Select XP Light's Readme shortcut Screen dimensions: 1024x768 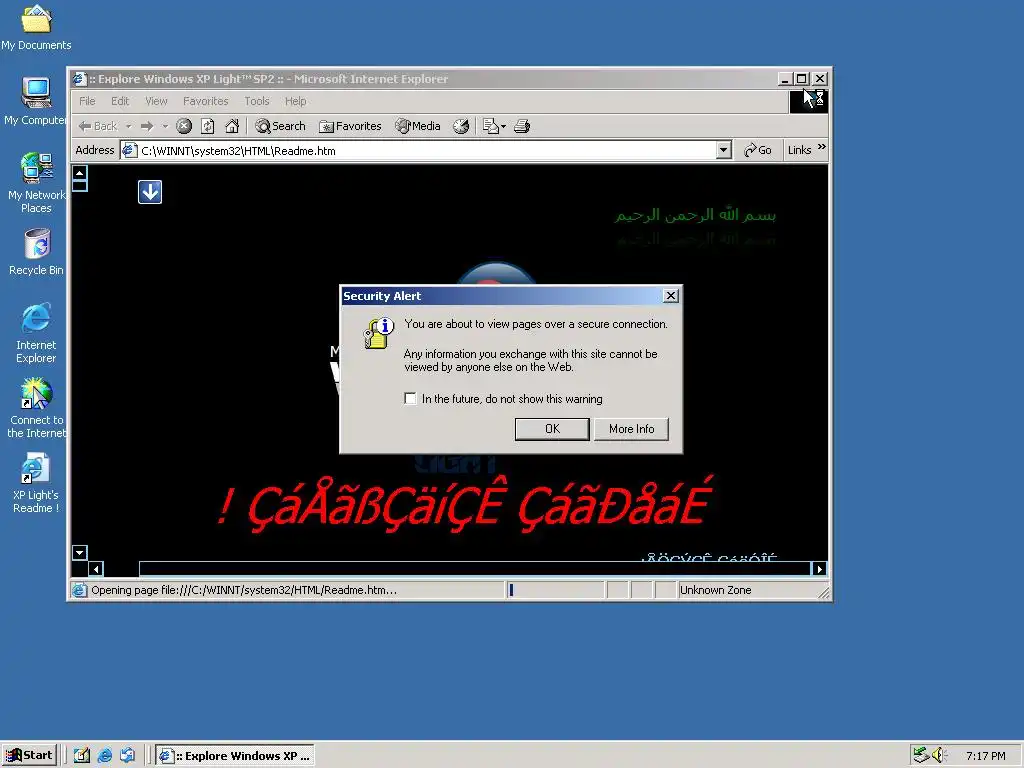pyautogui.click(x=37, y=483)
